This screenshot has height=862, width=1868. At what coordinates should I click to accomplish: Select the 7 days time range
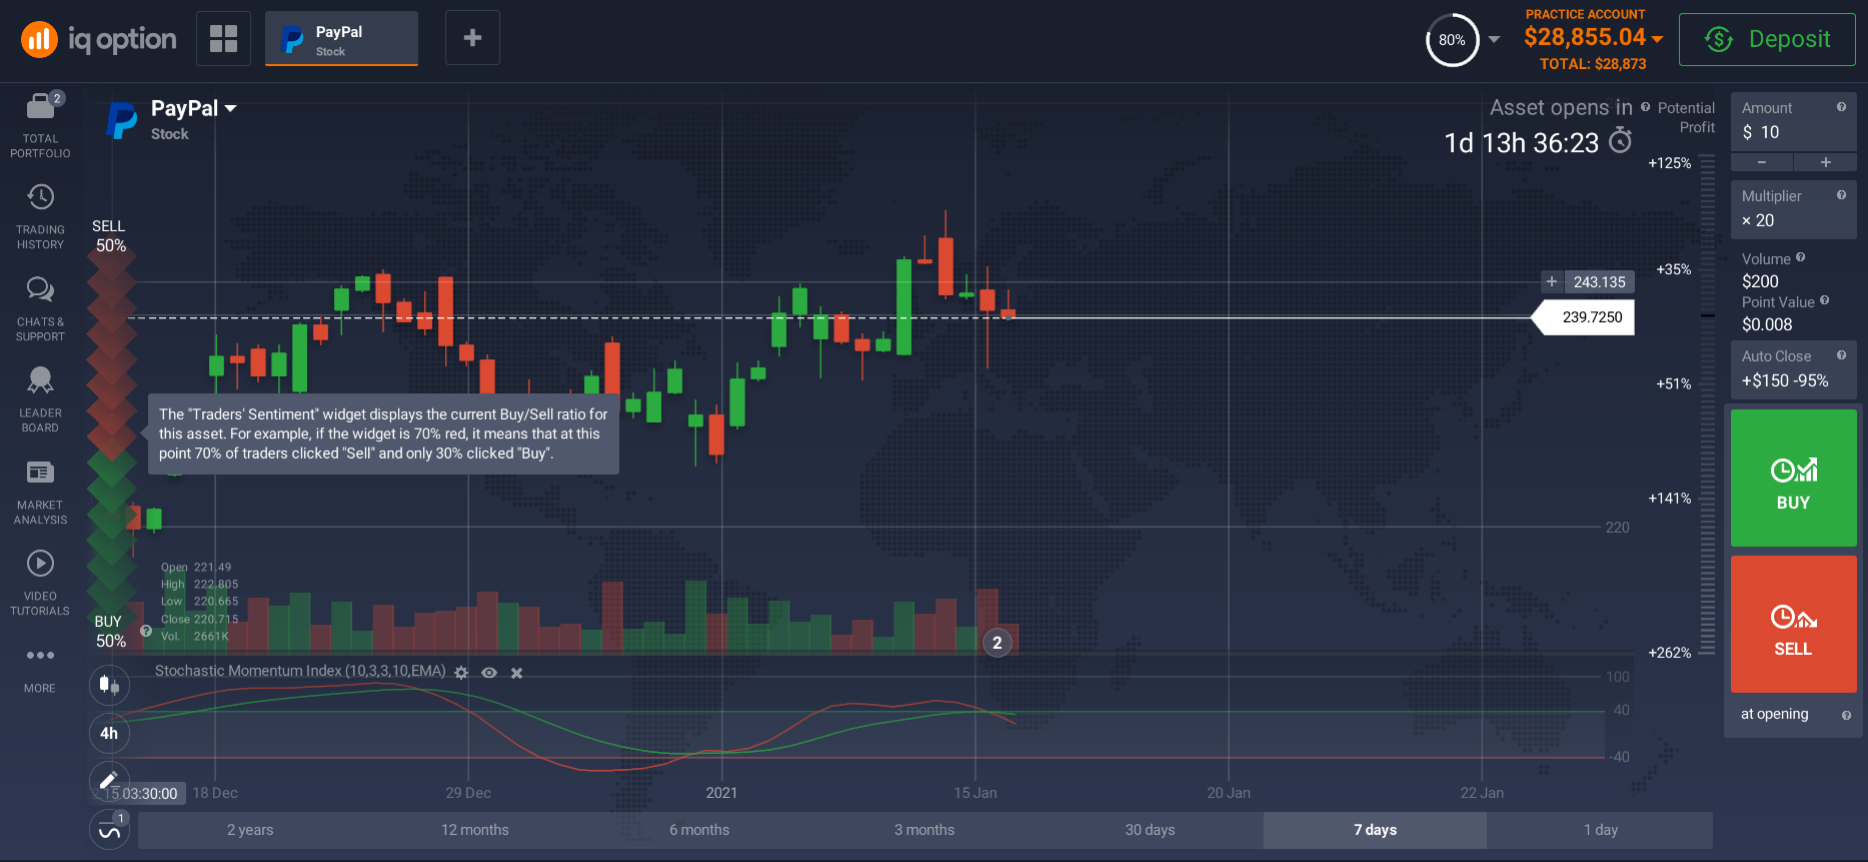(1375, 830)
